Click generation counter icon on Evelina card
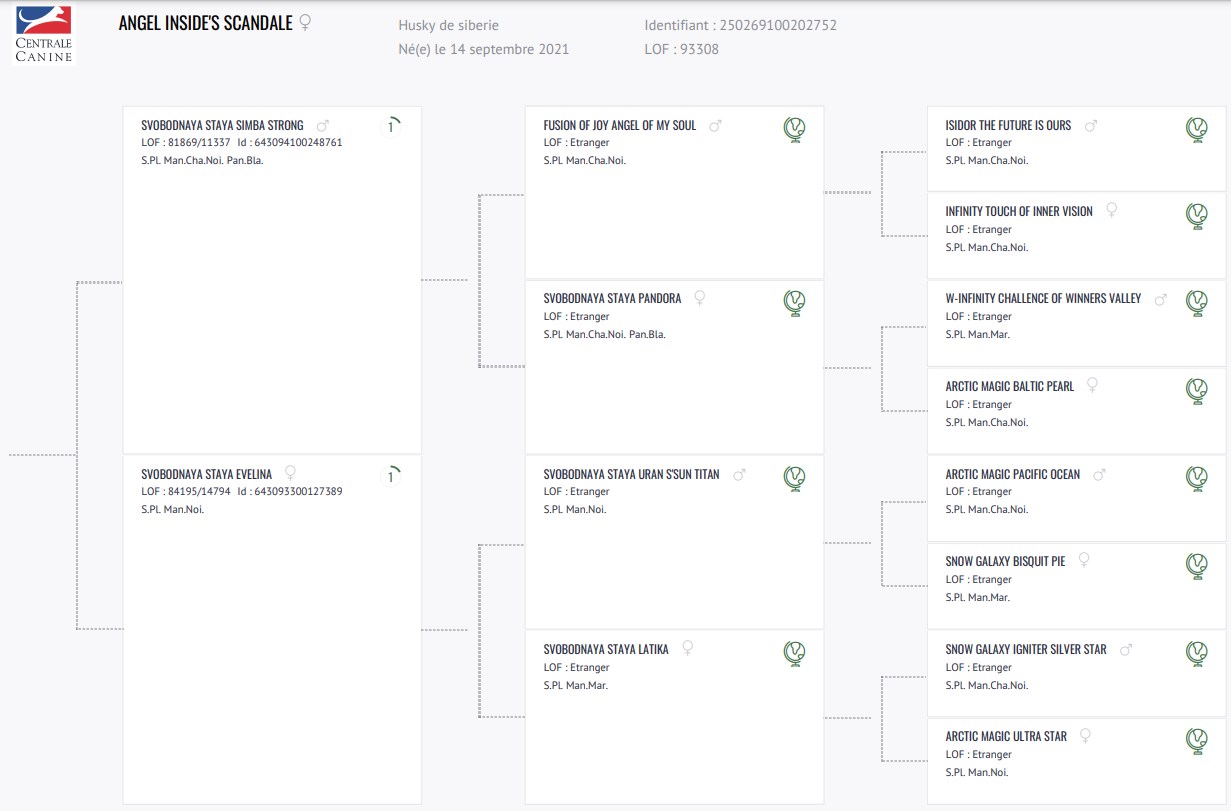The height and width of the screenshot is (811, 1231). 392,476
